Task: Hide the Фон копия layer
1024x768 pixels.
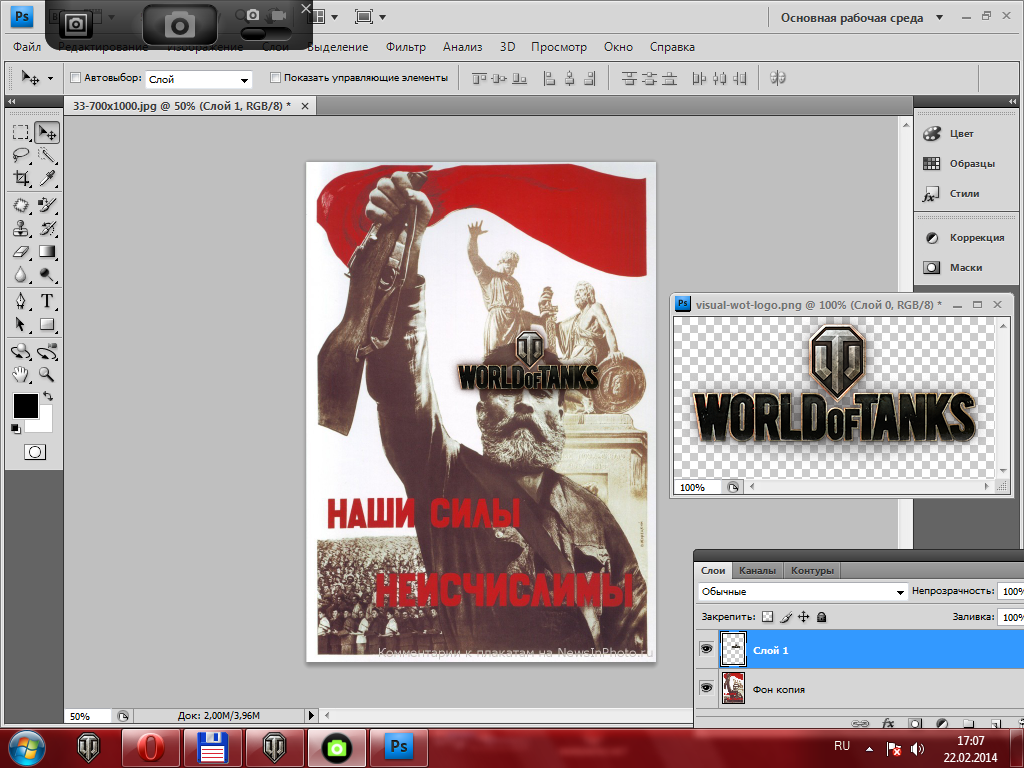Action: pos(706,688)
